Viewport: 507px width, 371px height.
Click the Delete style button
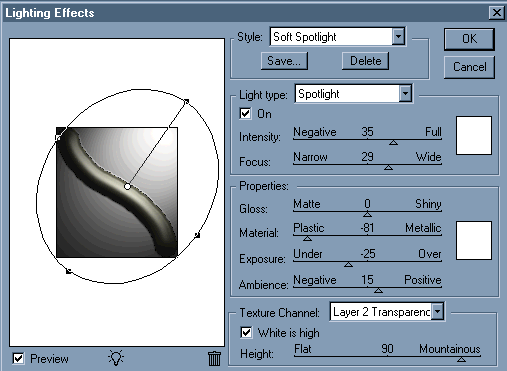(365, 61)
